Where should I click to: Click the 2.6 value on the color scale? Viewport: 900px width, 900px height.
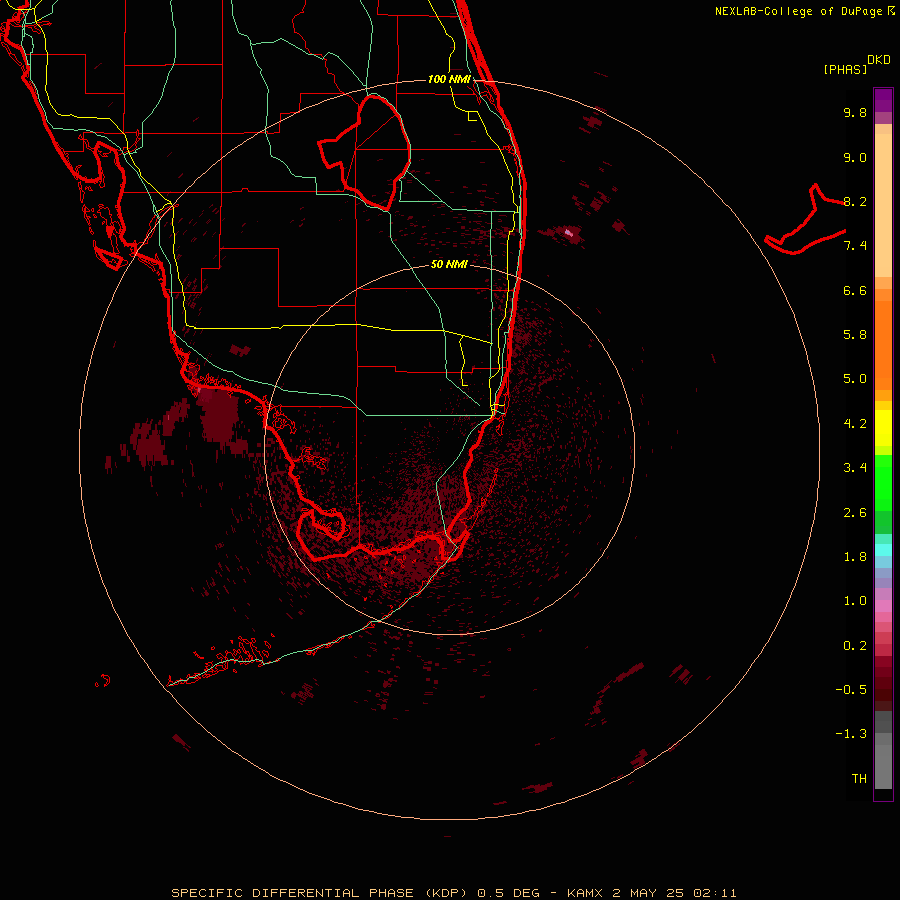(x=855, y=513)
